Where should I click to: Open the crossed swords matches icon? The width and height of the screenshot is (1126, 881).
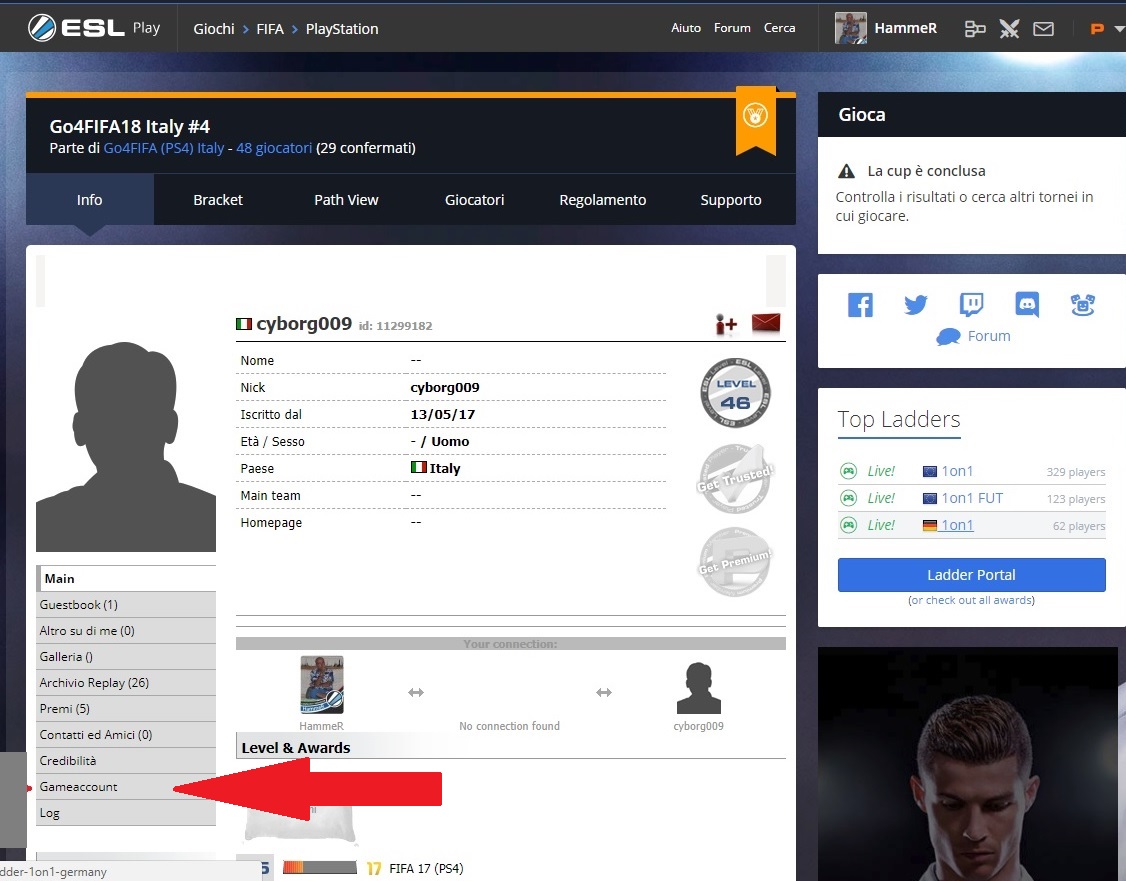(1009, 29)
